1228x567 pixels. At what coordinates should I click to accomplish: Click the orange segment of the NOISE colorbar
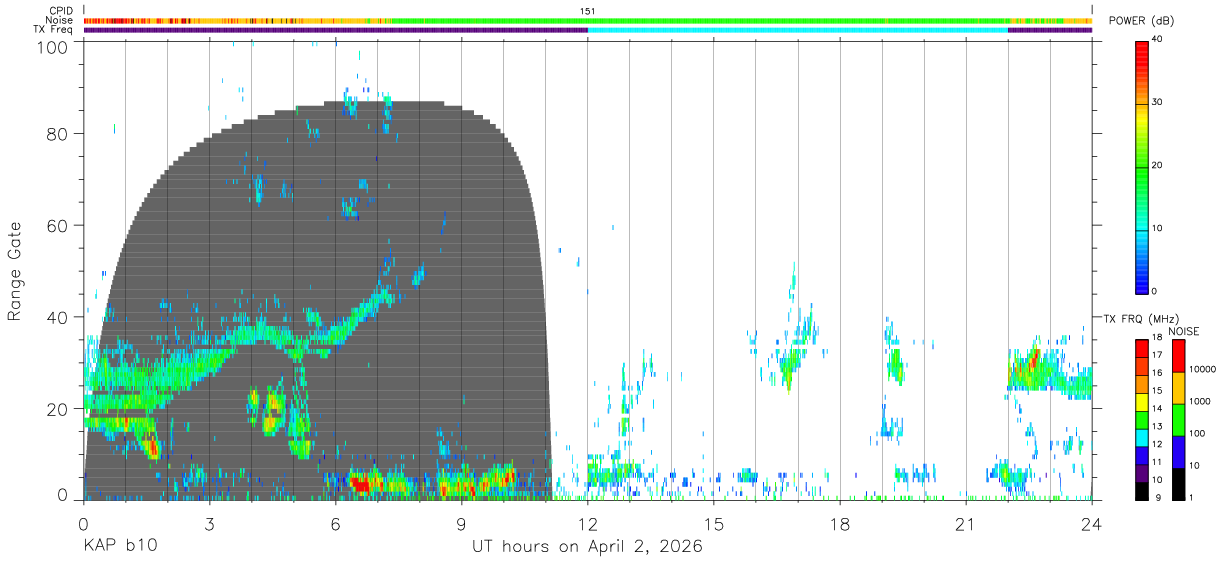(x=1179, y=387)
